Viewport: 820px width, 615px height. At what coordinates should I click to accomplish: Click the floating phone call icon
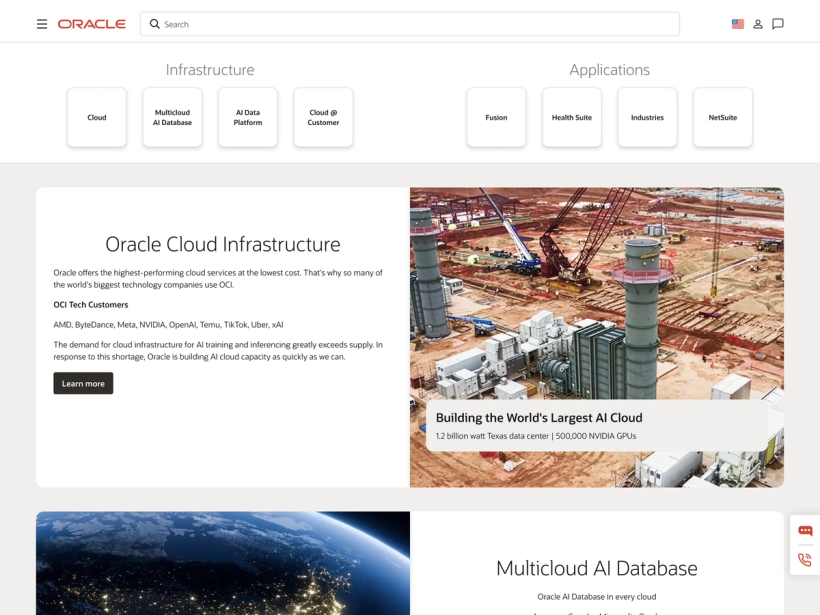(x=805, y=560)
